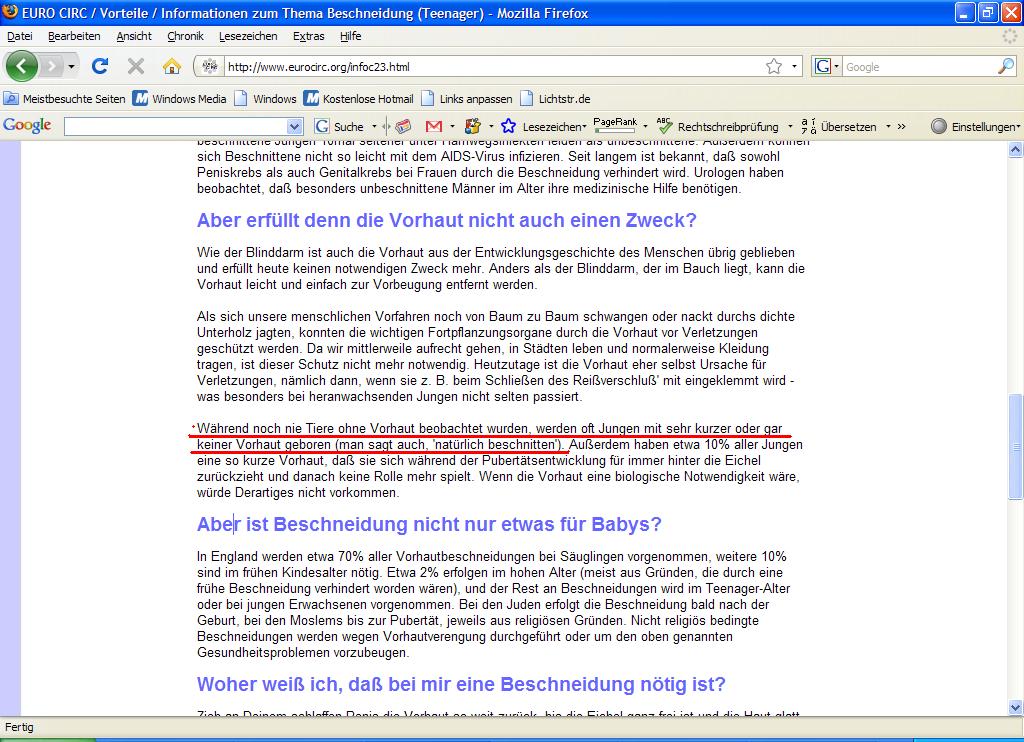Open the Chronik menu
Screen dimensions: 1024x742
185,36
